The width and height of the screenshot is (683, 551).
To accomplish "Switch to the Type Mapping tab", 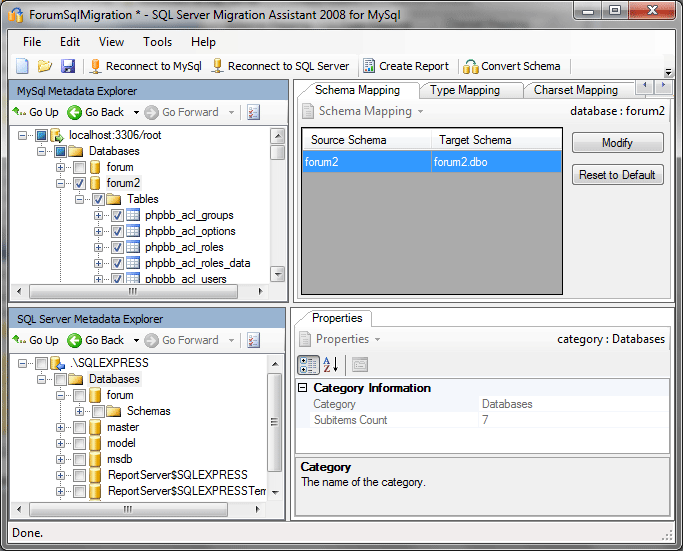I will (464, 90).
